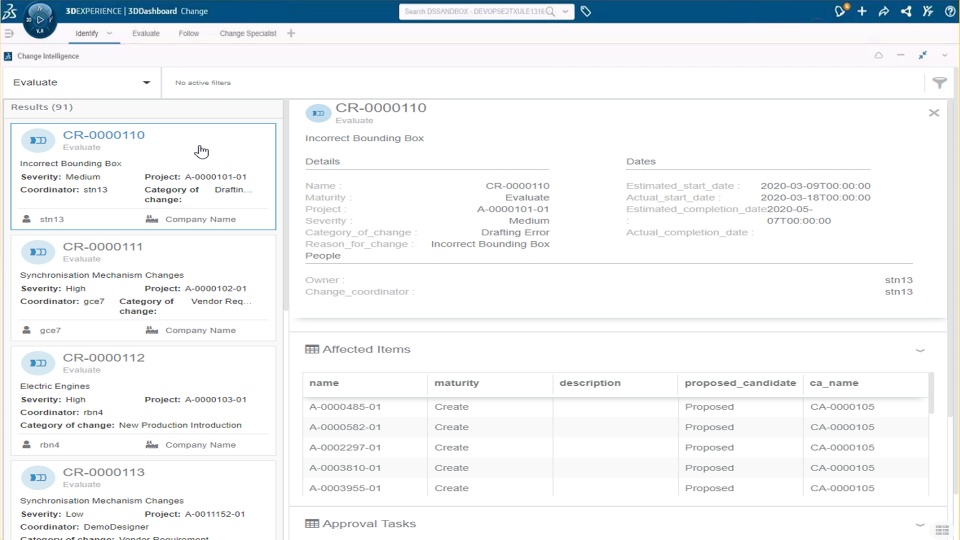Click the Affected Items table scrollbar
Screen dimensions: 960x540
click(931, 395)
